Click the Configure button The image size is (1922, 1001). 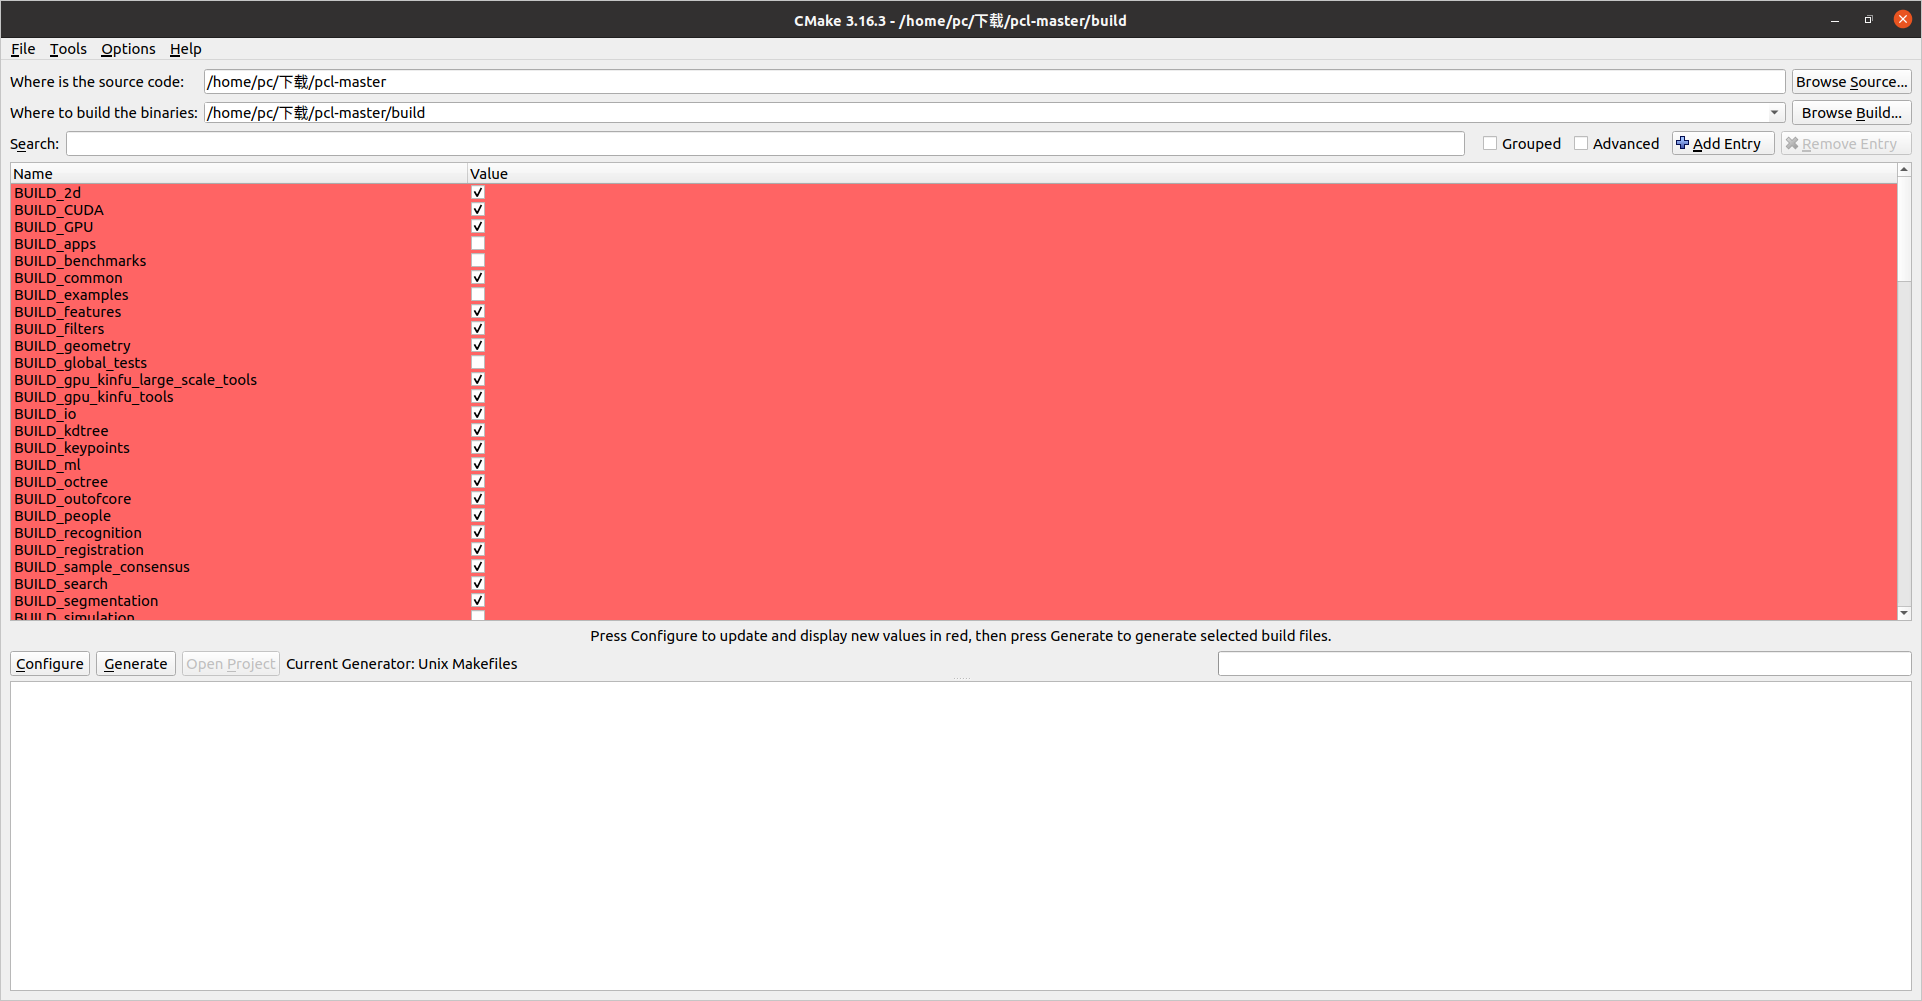click(50, 664)
